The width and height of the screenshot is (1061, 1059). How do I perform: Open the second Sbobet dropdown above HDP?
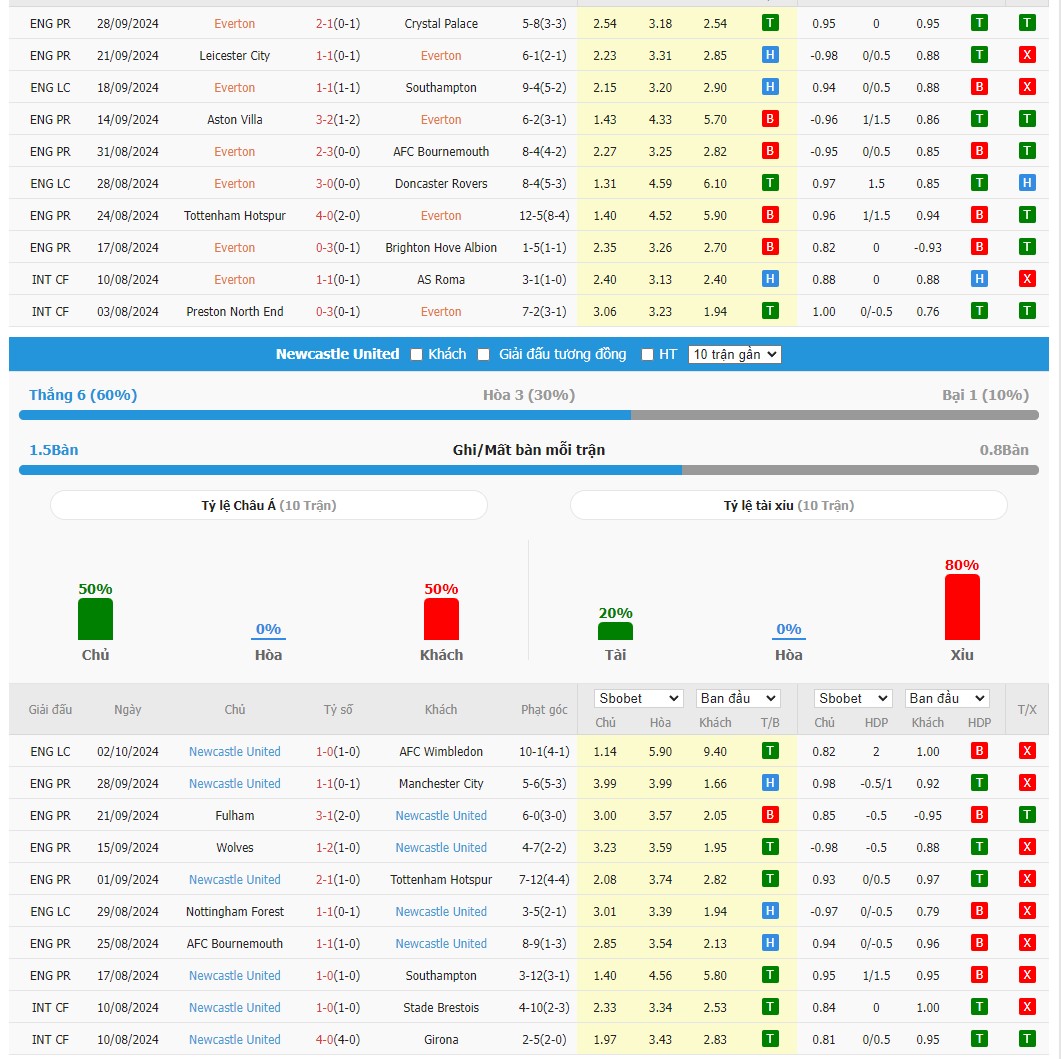pyautogui.click(x=853, y=698)
